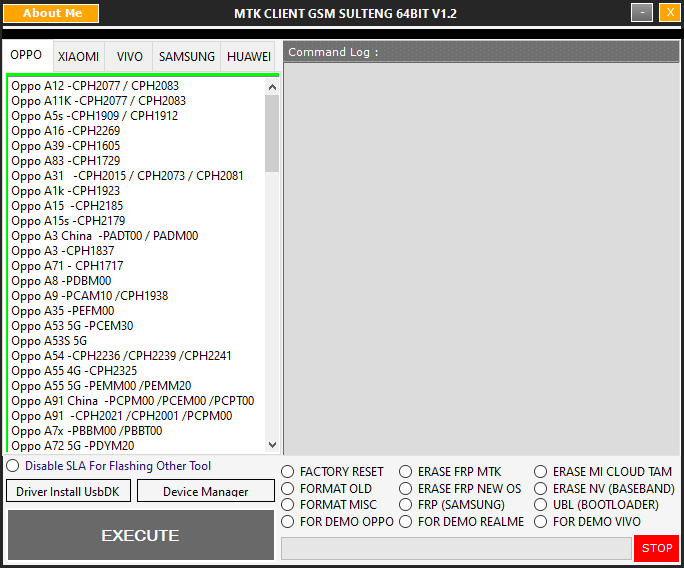Switch to the XIAOMI tab

pos(79,57)
